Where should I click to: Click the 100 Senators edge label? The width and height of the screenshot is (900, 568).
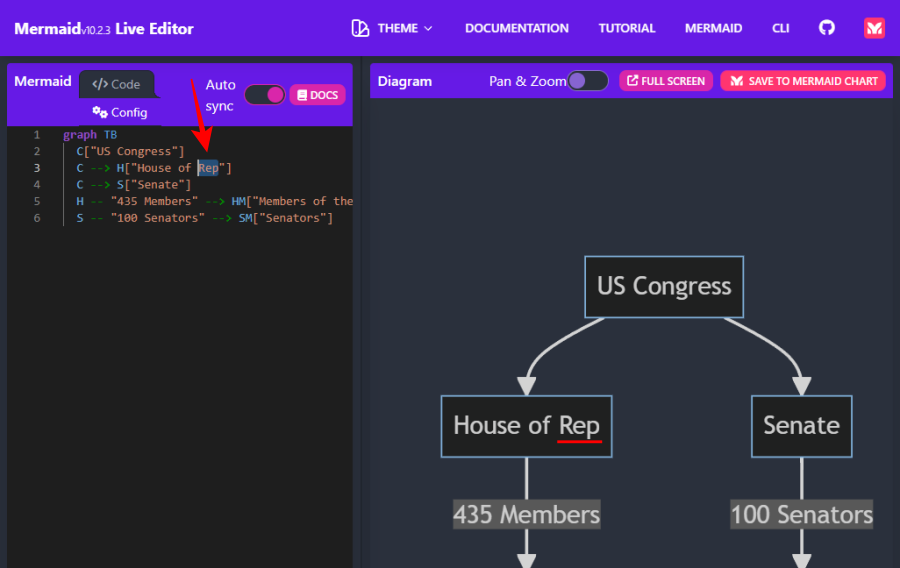802,515
